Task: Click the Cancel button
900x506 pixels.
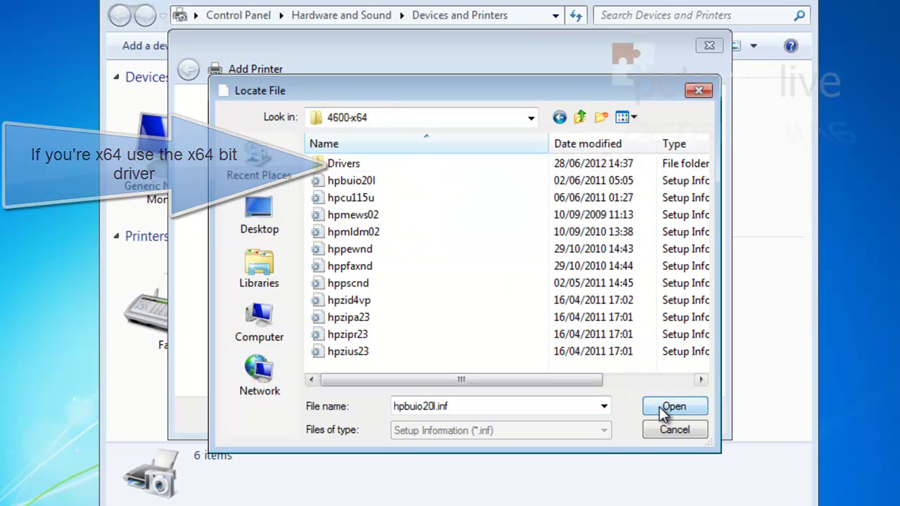Action: pyautogui.click(x=675, y=430)
